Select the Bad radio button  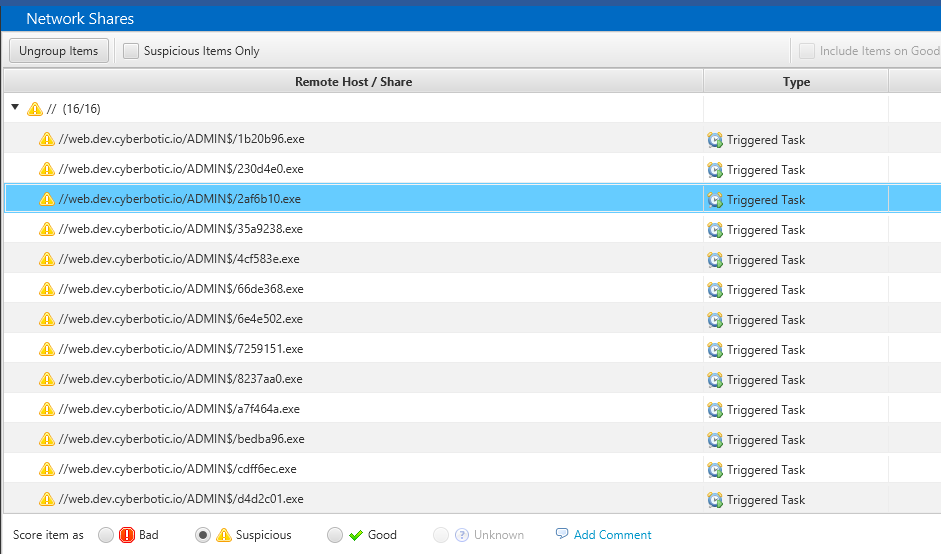click(106, 535)
